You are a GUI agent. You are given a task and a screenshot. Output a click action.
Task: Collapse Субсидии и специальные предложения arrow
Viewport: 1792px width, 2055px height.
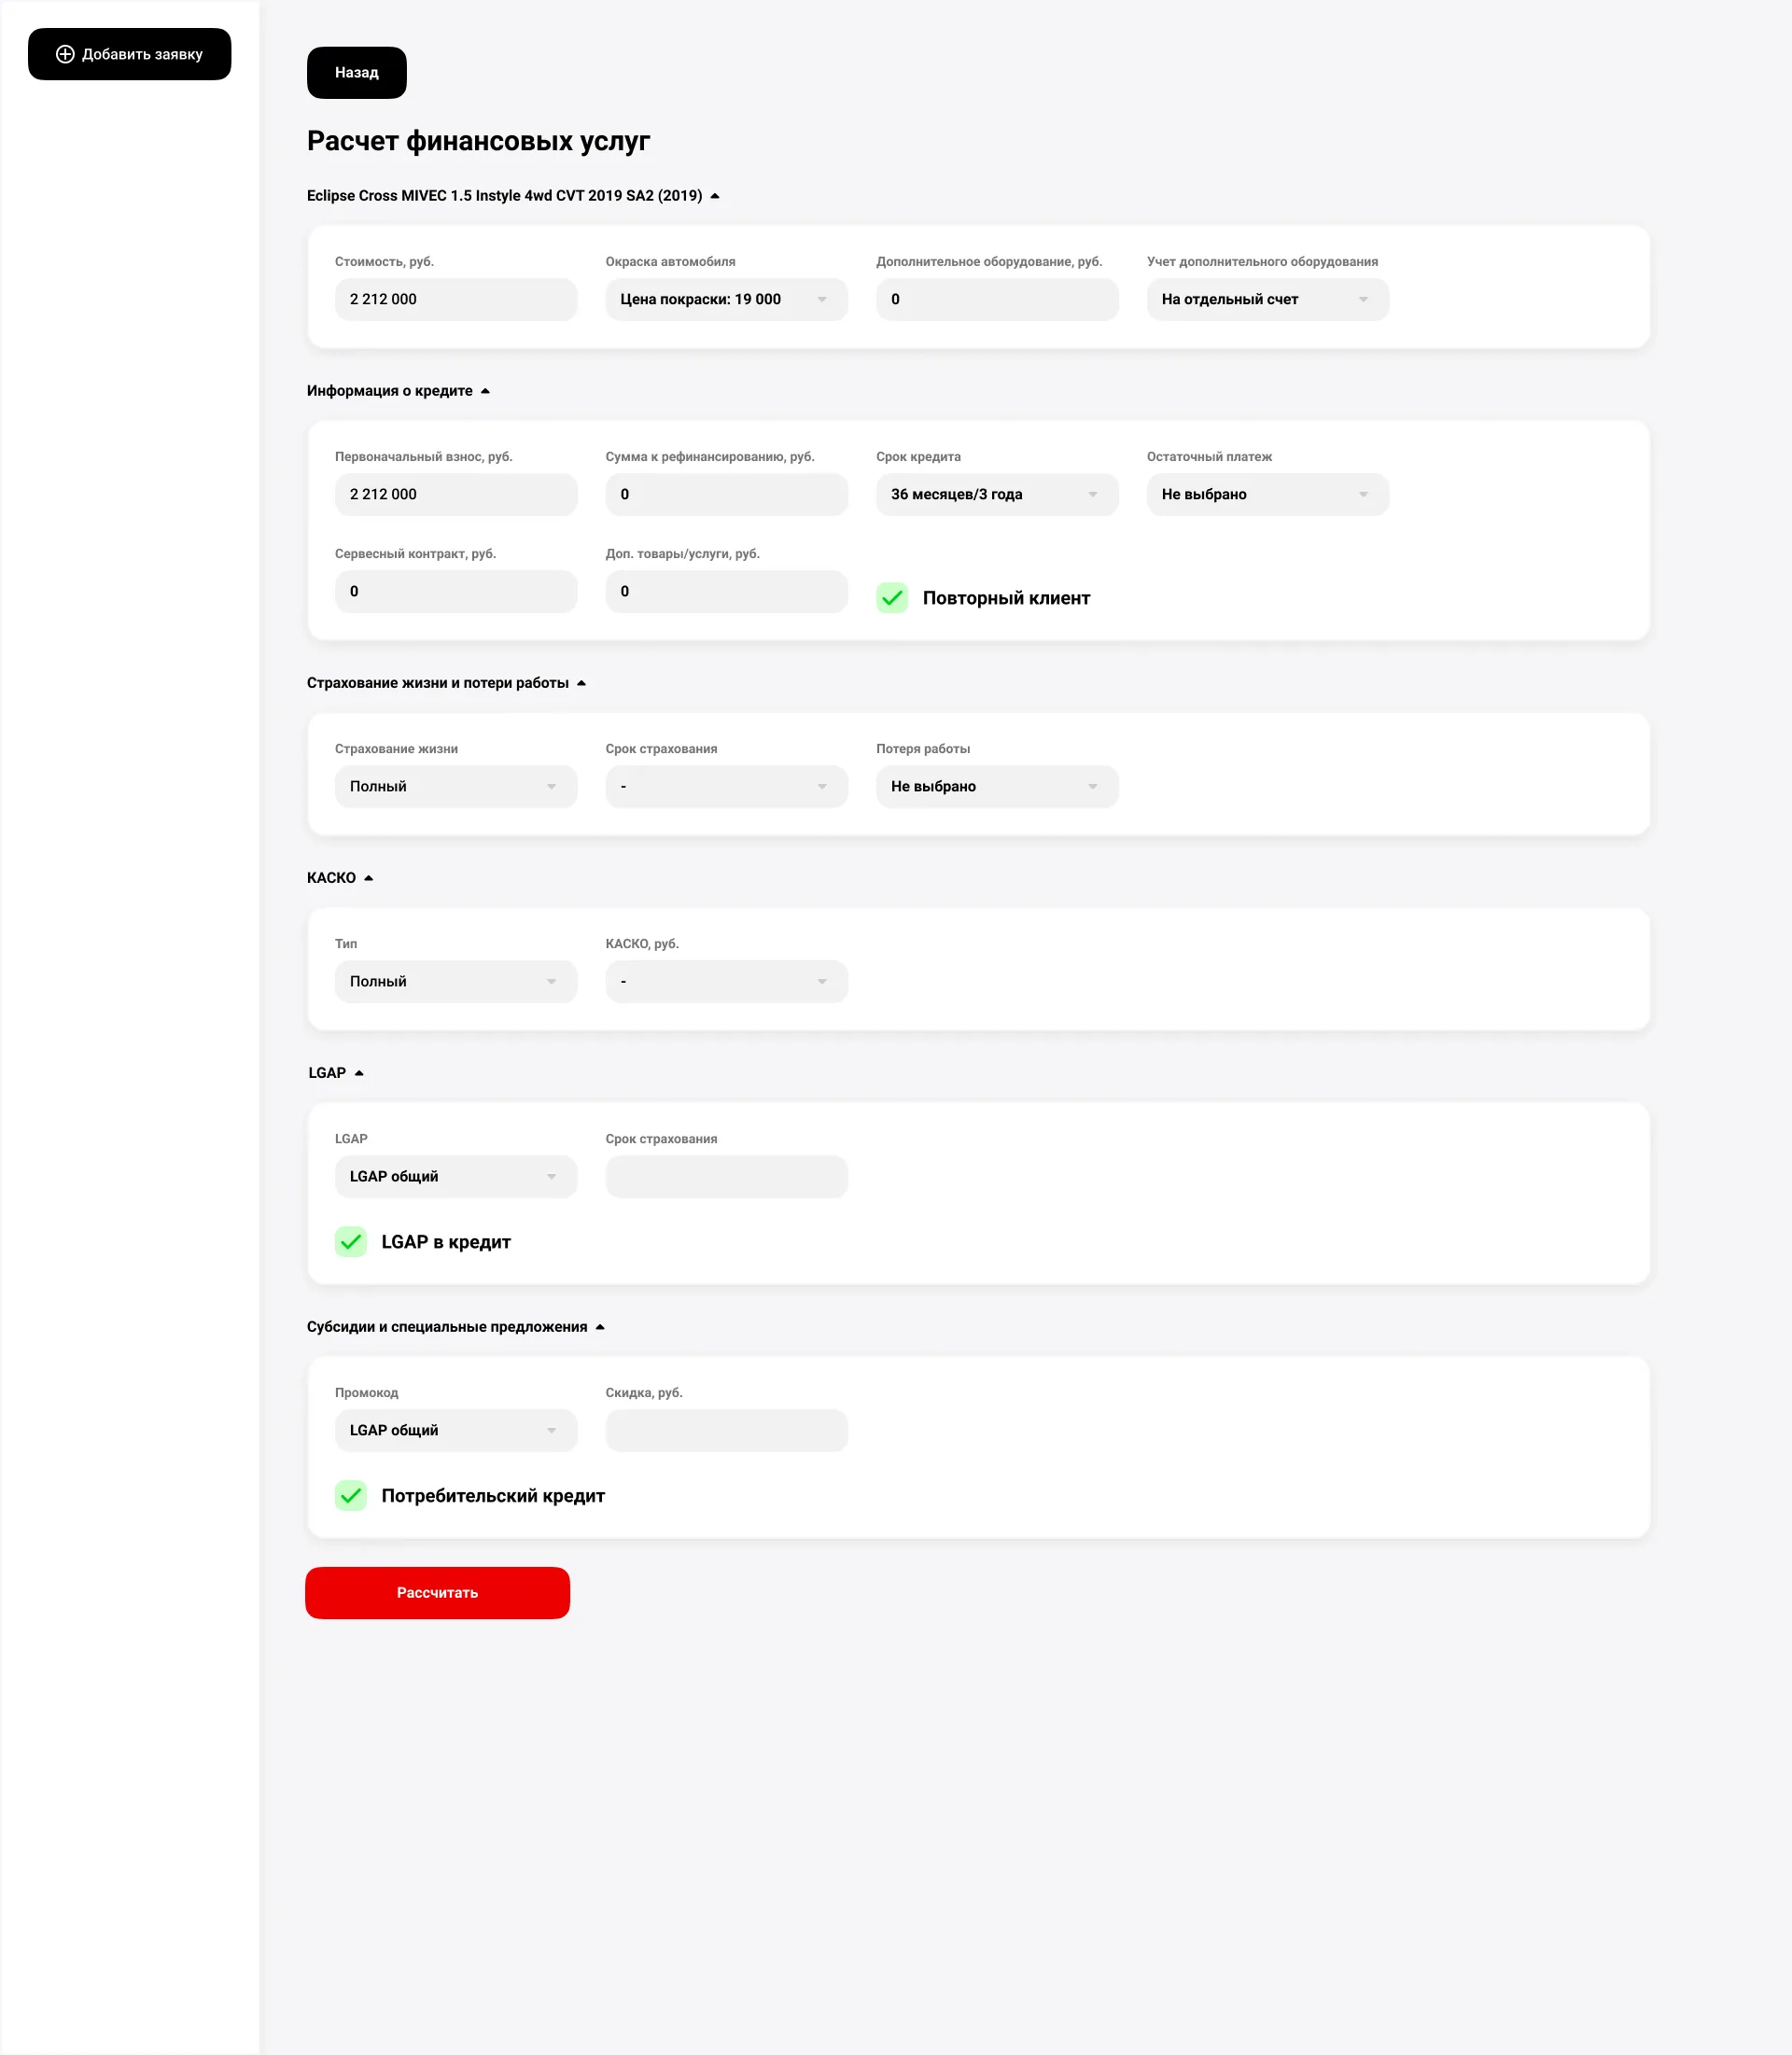click(600, 1327)
